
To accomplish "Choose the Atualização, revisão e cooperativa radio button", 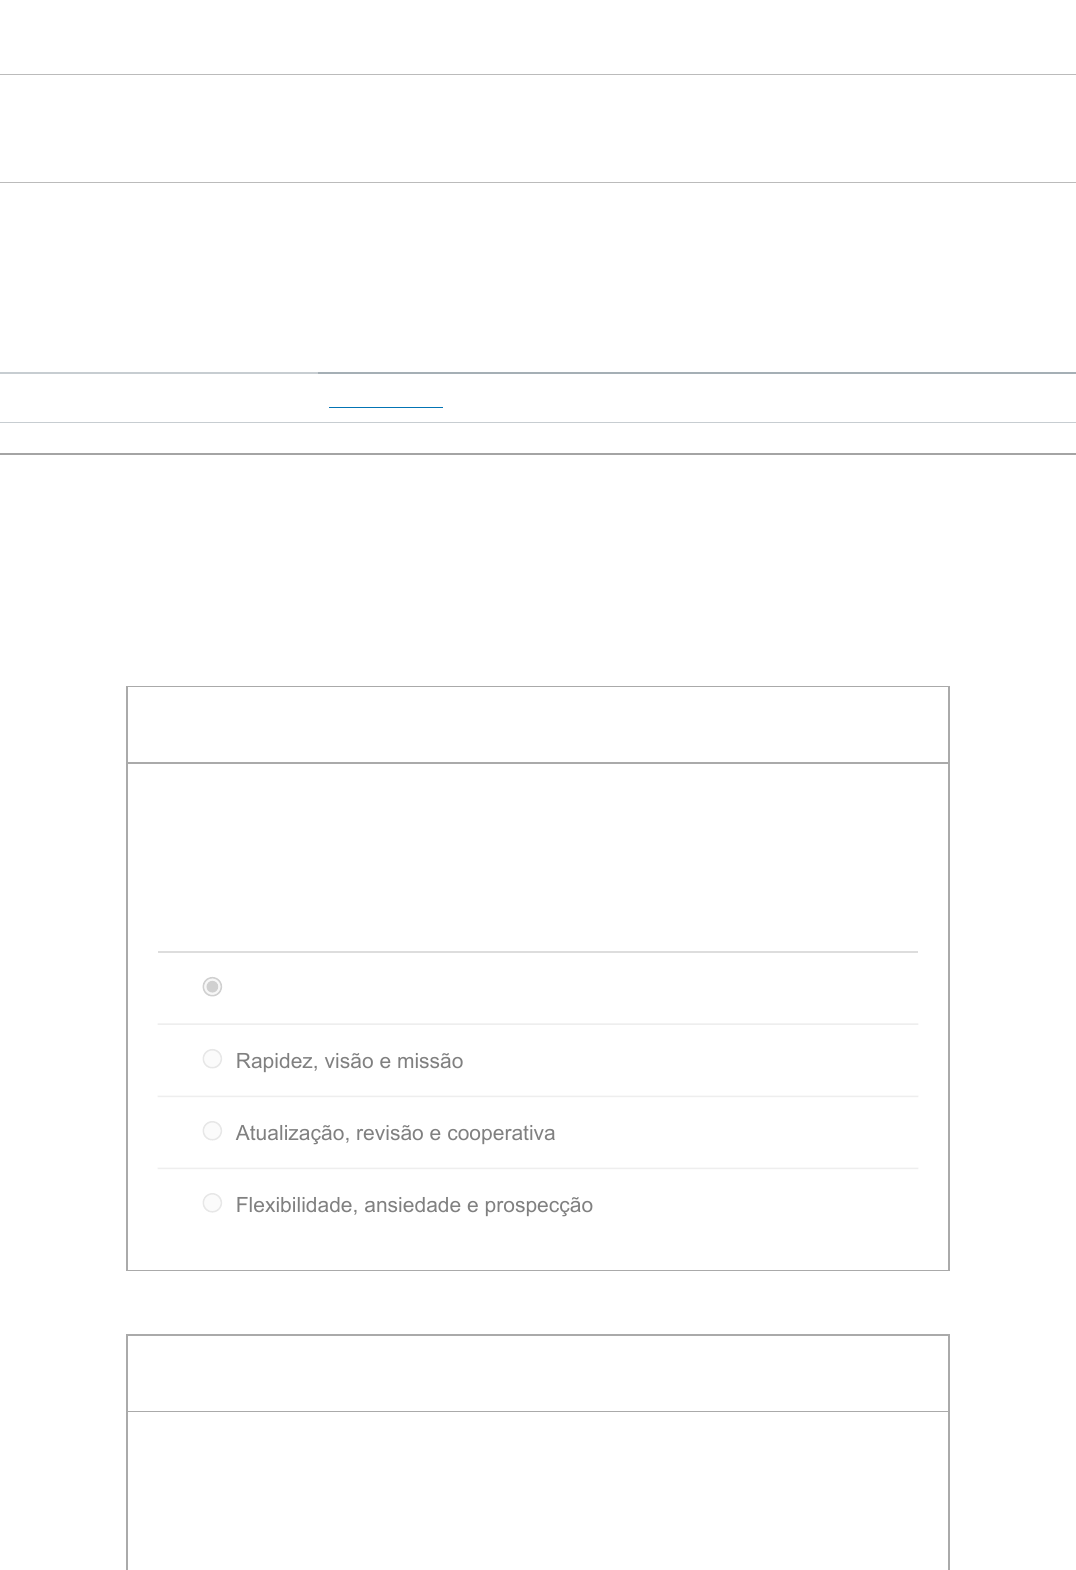I will coord(212,1131).
